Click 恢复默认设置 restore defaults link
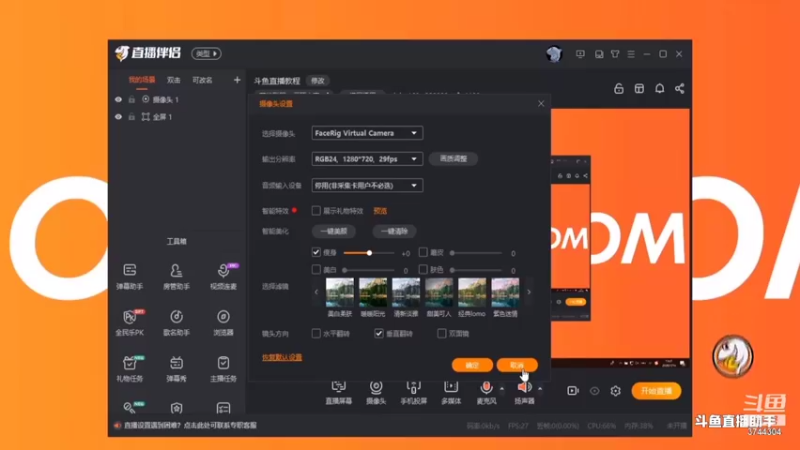The width and height of the screenshot is (800, 450). point(282,357)
